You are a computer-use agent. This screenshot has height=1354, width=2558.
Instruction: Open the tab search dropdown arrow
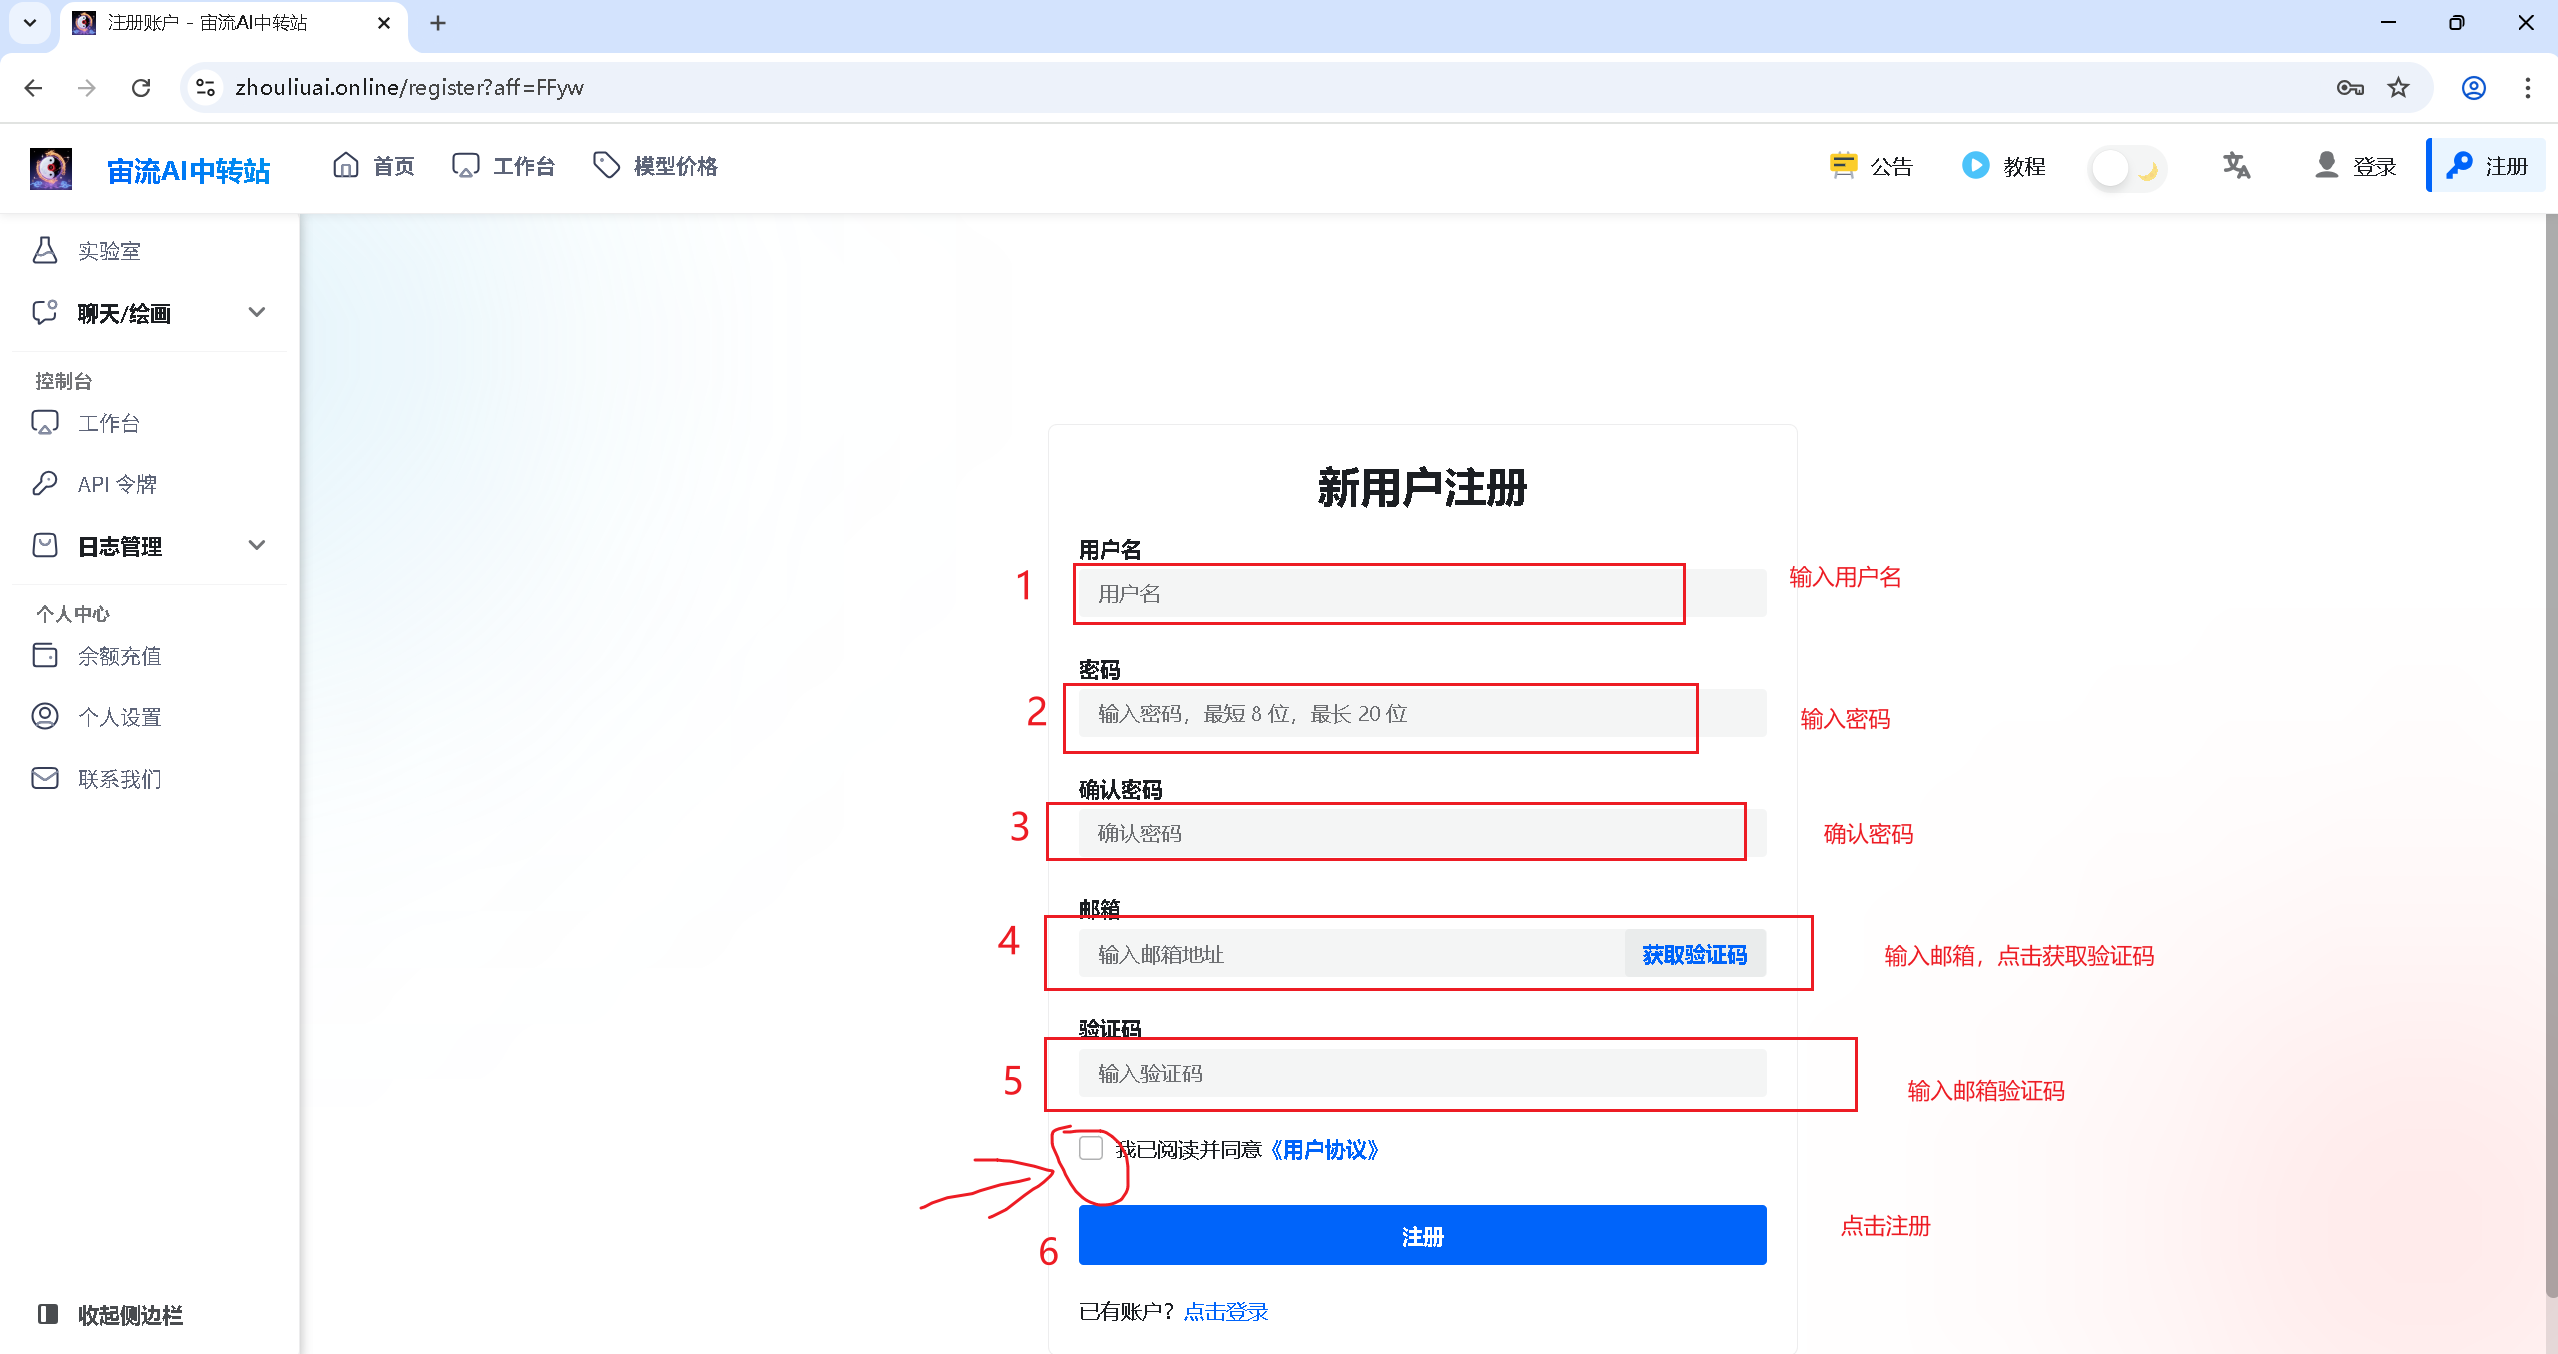pos(30,22)
